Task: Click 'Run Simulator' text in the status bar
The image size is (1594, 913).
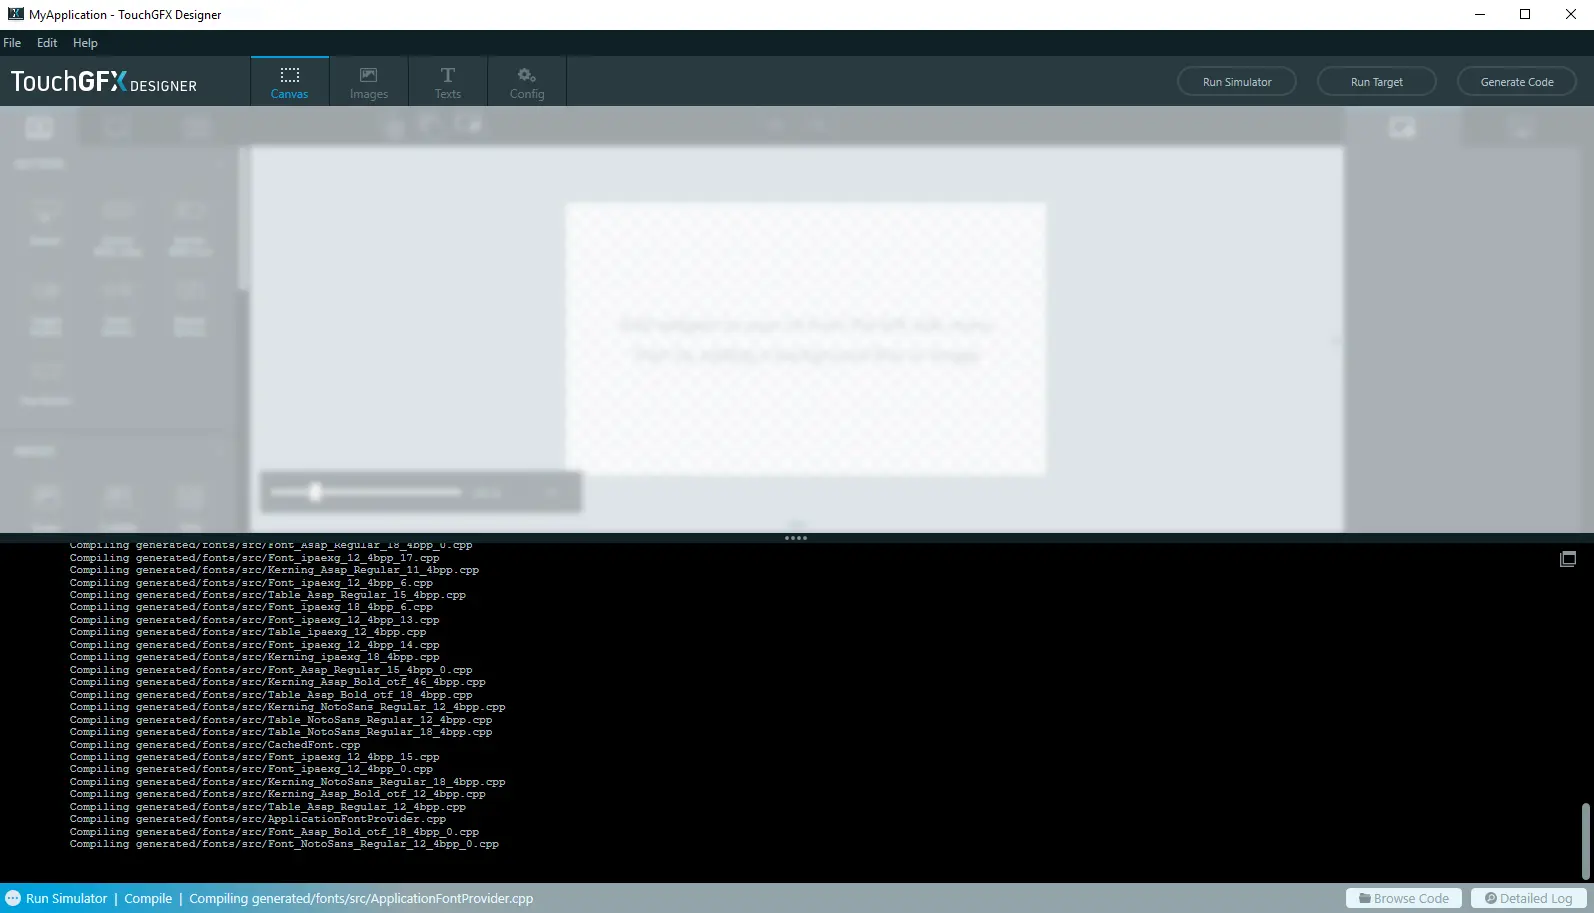Action: (x=66, y=898)
